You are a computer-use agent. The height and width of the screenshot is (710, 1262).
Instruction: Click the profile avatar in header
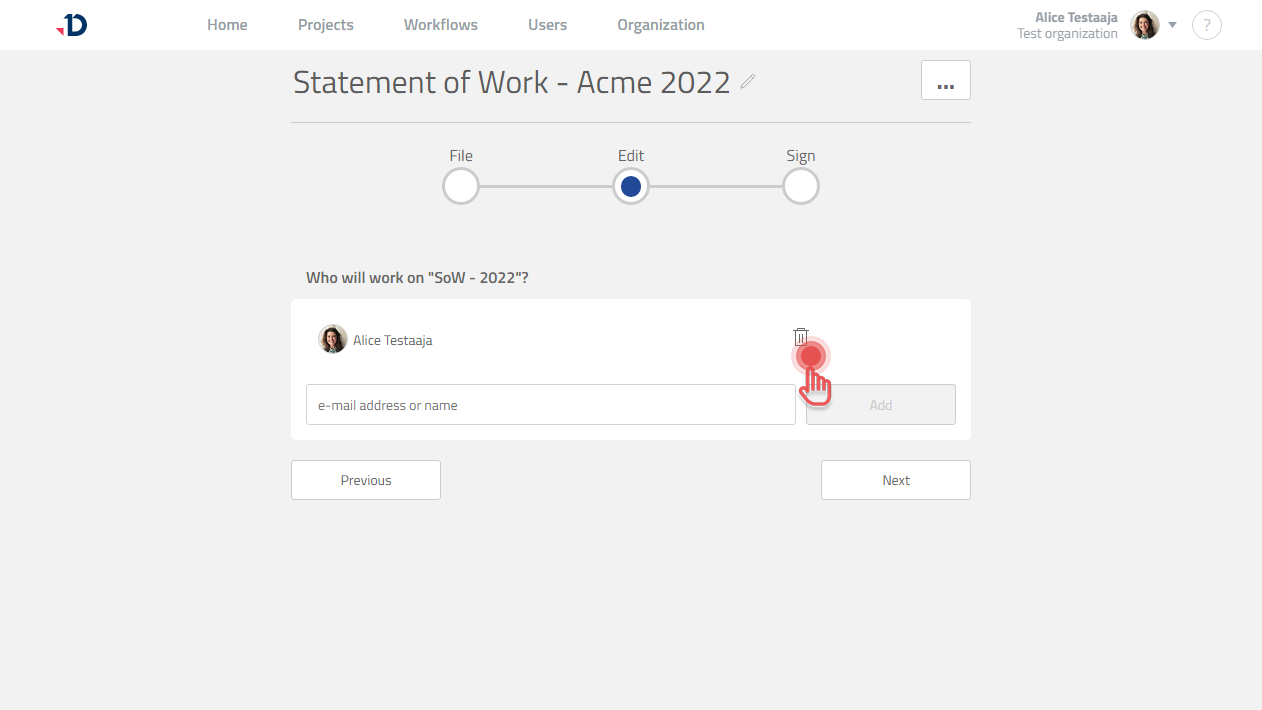pyautogui.click(x=1144, y=25)
